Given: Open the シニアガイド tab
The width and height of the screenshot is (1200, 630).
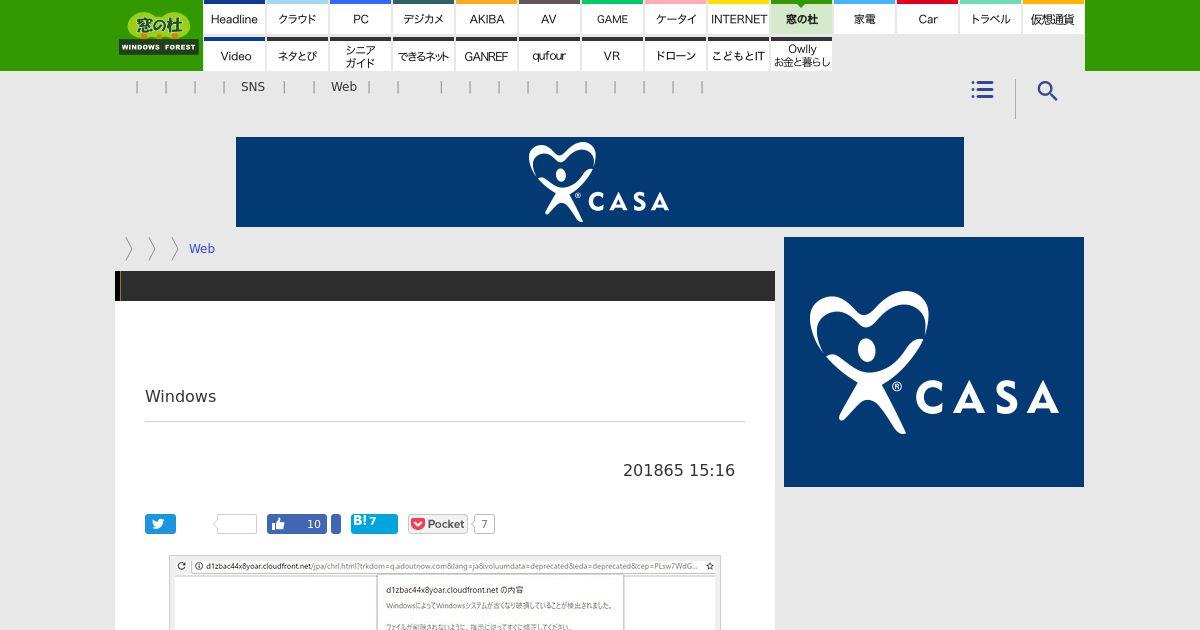Looking at the screenshot, I should tap(360, 55).
